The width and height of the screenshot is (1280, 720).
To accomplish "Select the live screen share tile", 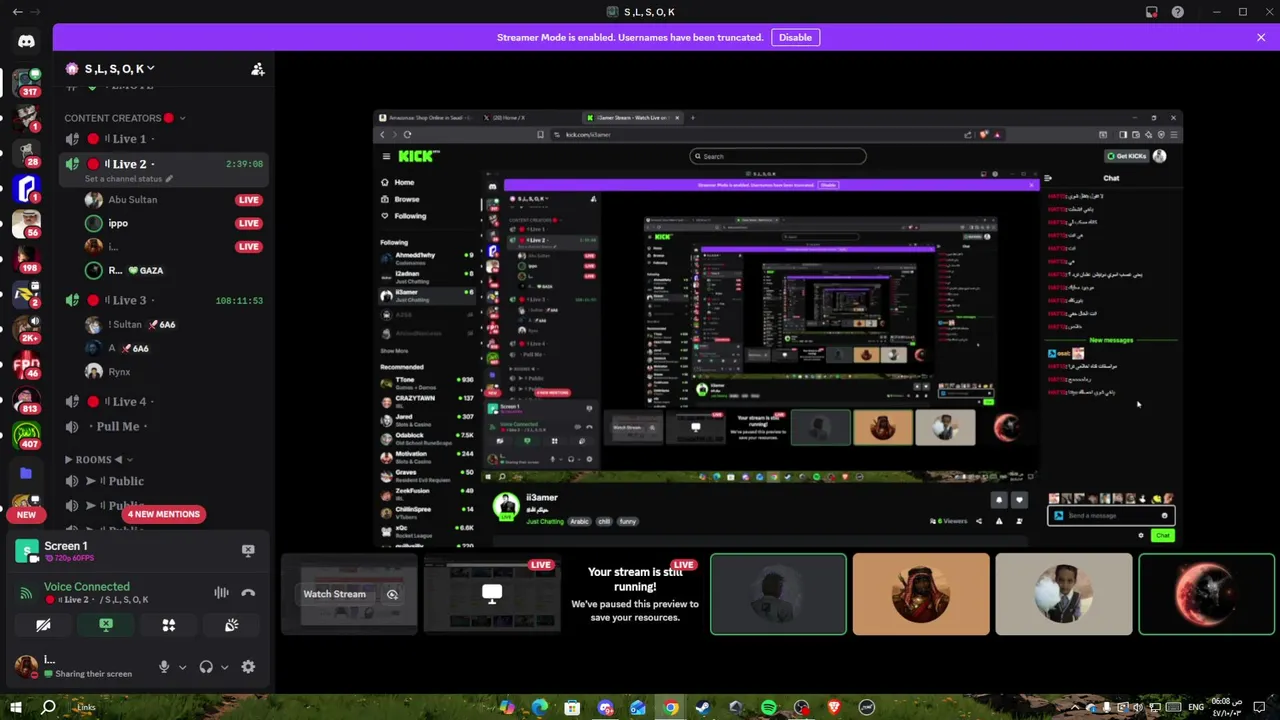I will (x=491, y=595).
